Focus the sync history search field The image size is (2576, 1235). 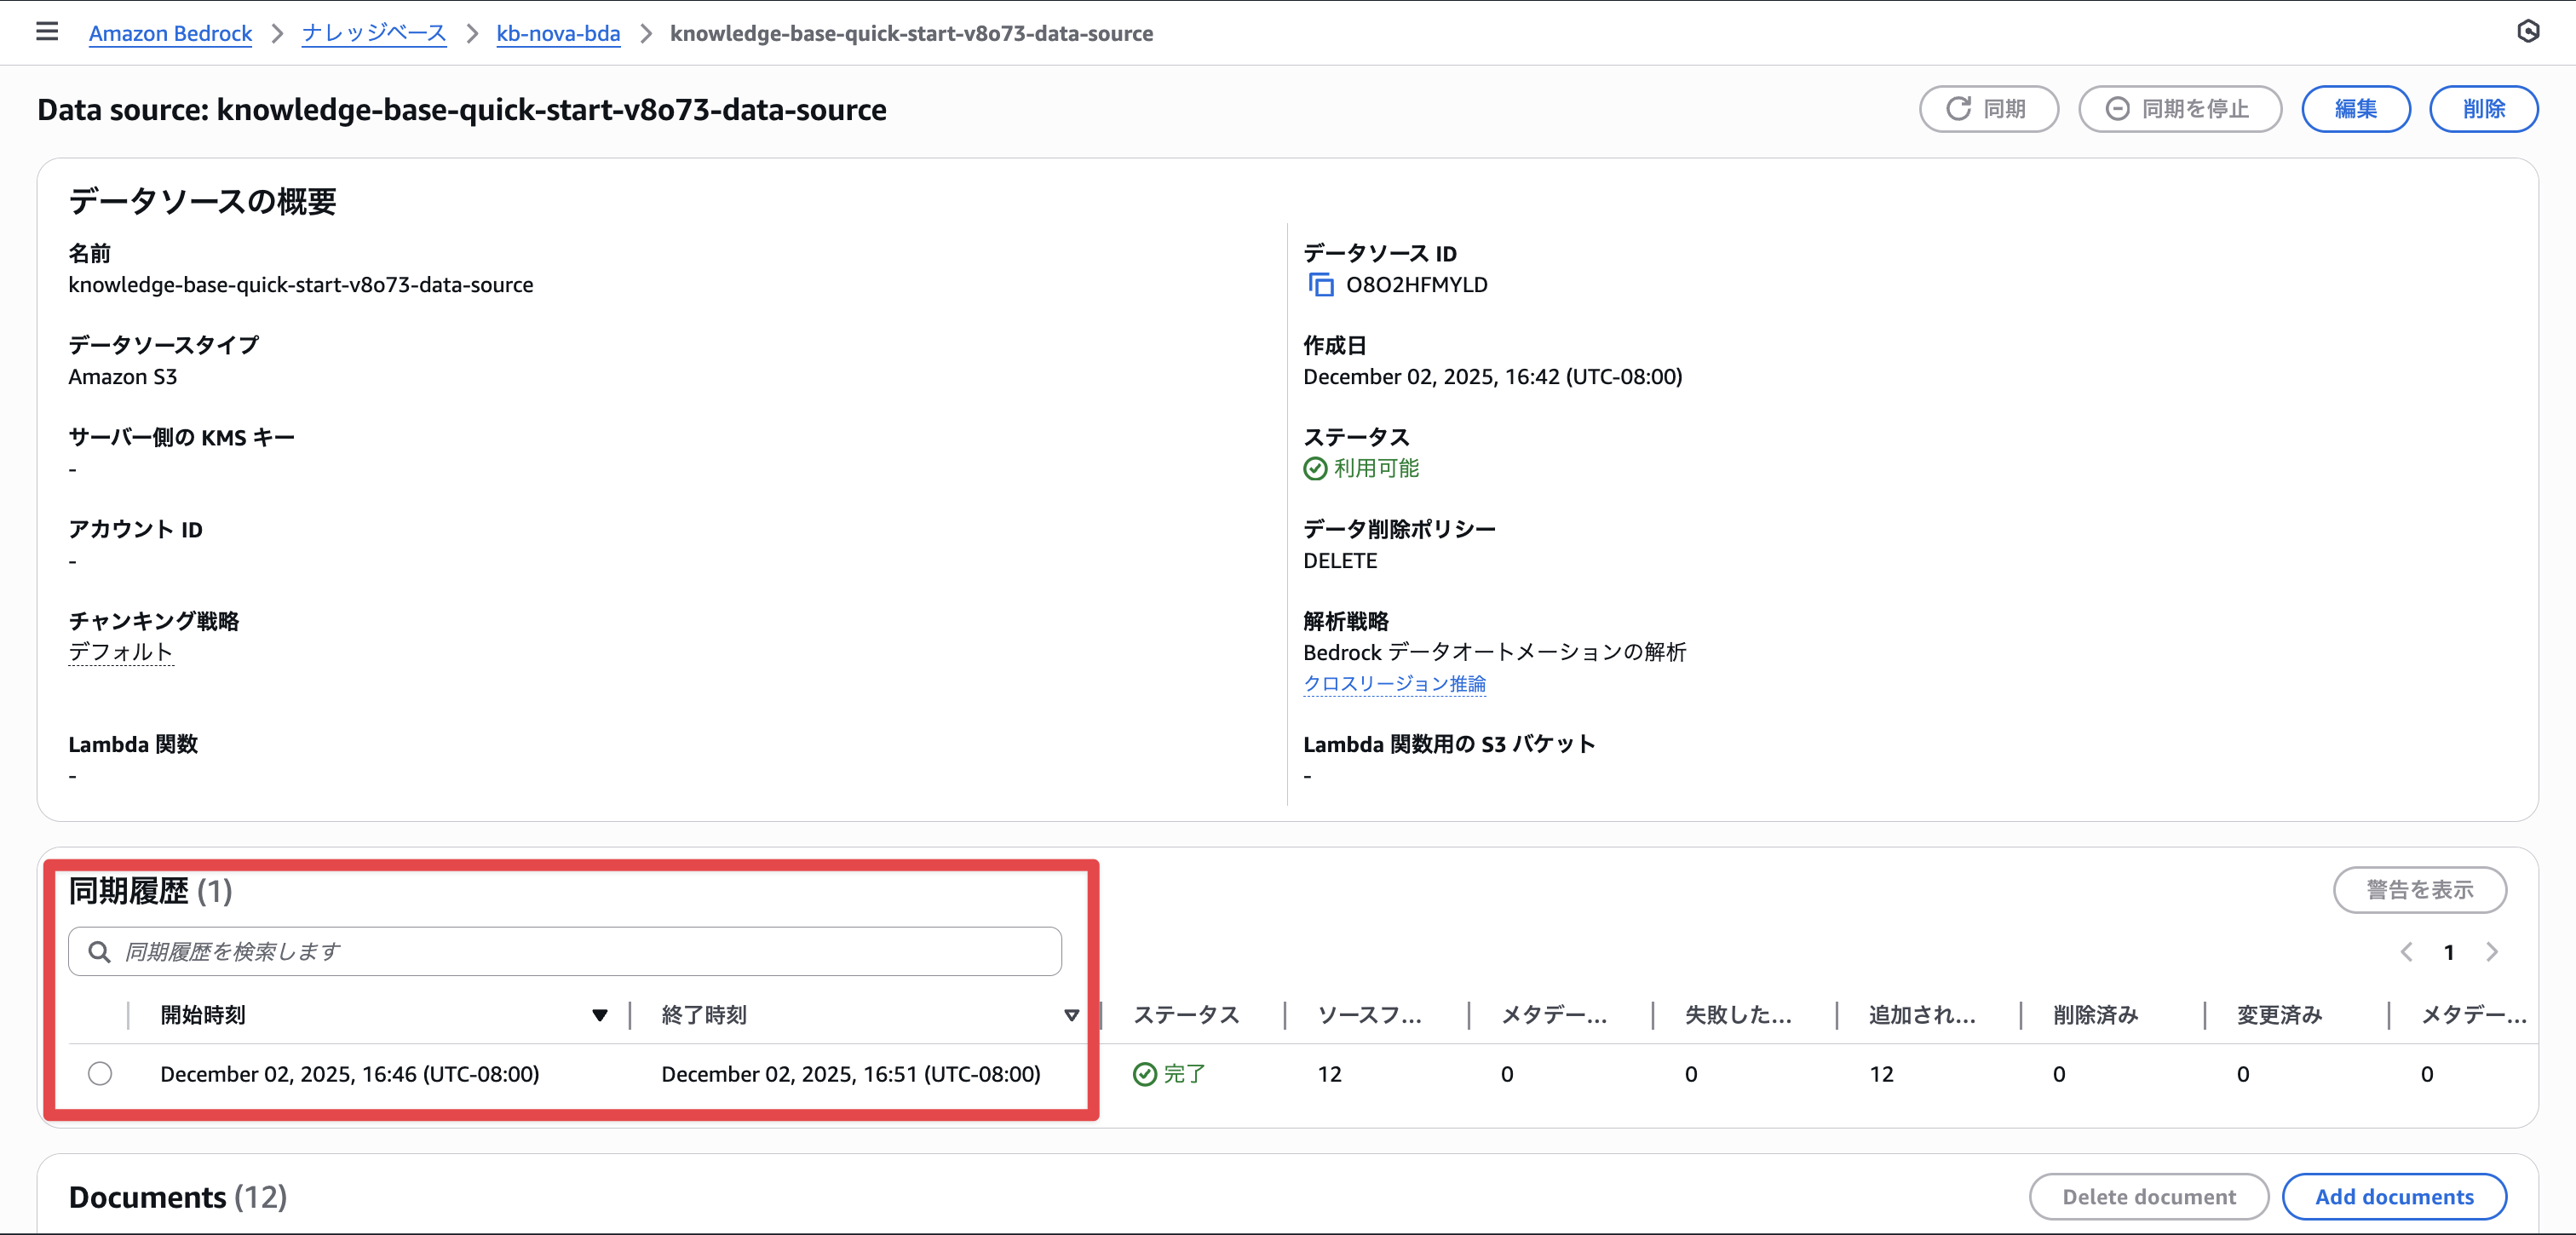(x=580, y=951)
